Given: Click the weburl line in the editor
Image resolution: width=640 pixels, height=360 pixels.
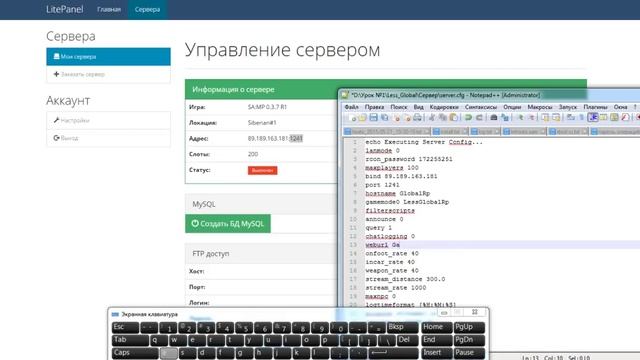Looking at the screenshot, I should [x=382, y=245].
